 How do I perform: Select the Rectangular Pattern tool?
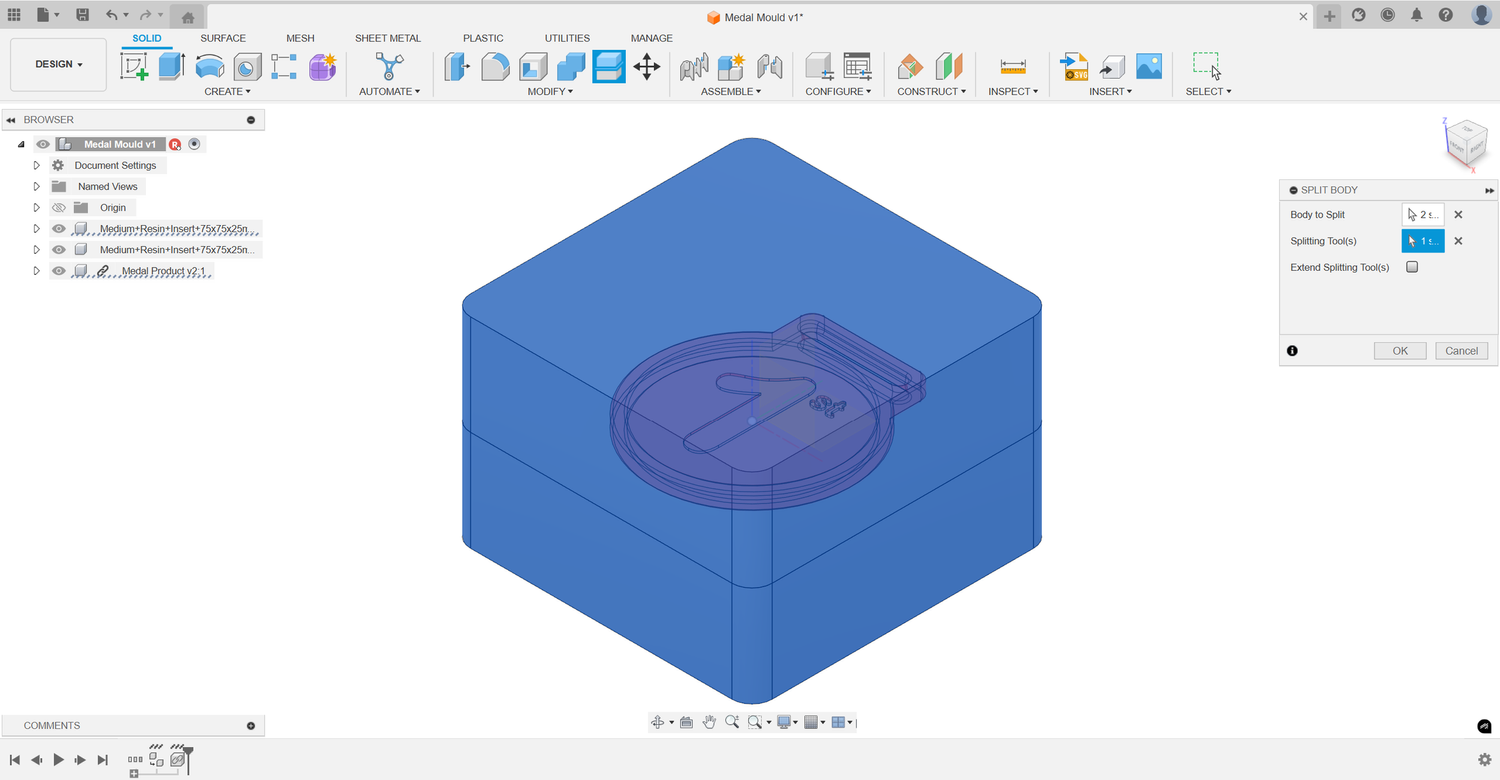coord(284,67)
